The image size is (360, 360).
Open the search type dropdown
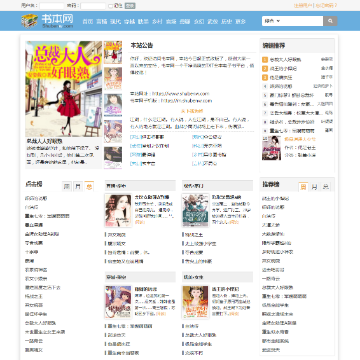272,21
